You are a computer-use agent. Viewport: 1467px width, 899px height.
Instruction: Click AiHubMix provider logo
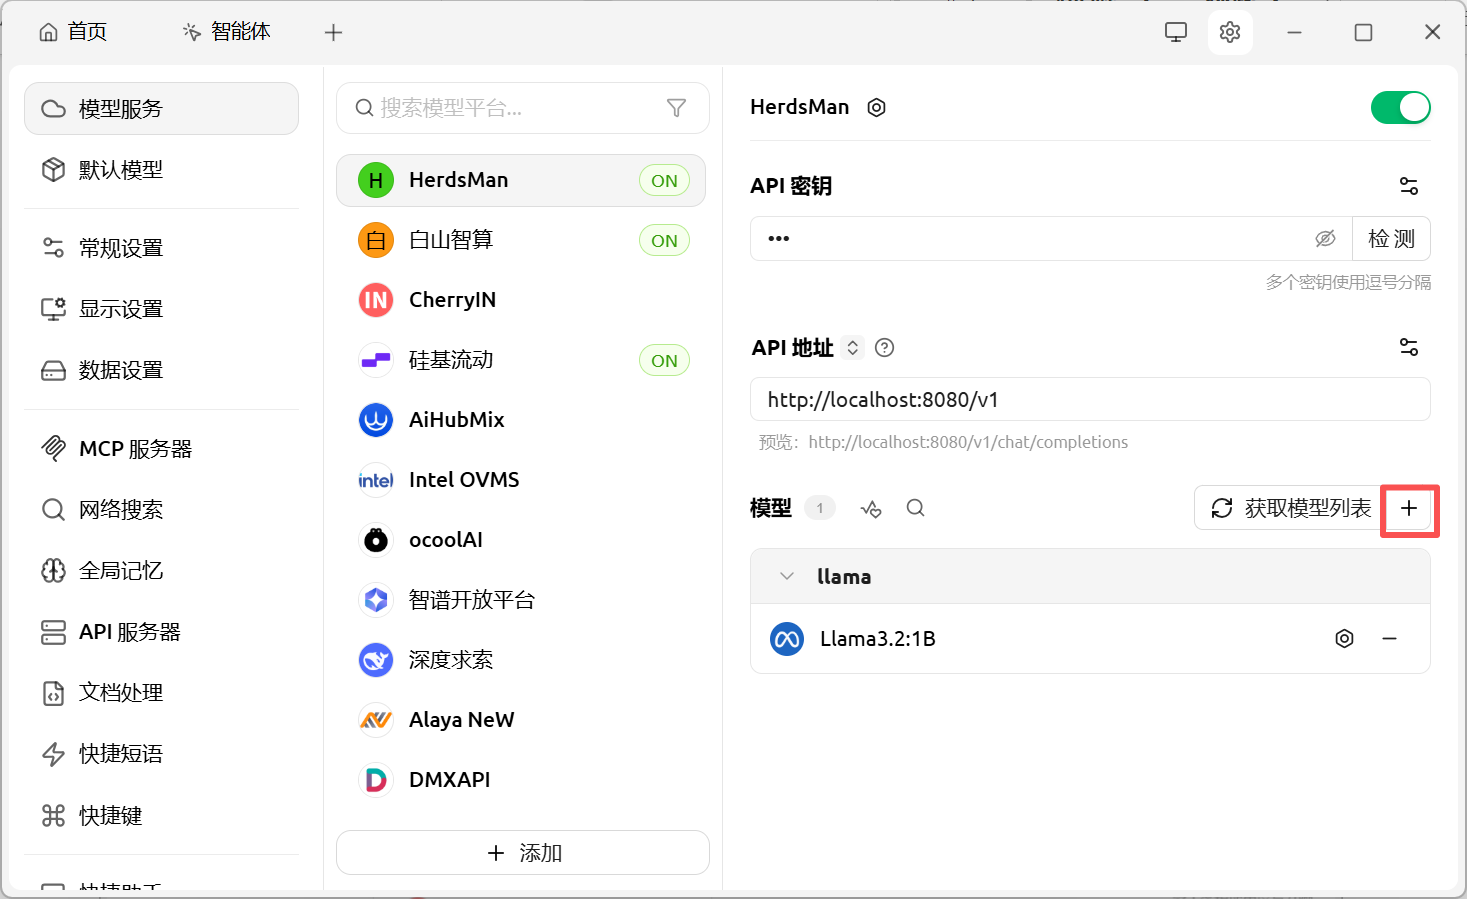click(x=376, y=420)
